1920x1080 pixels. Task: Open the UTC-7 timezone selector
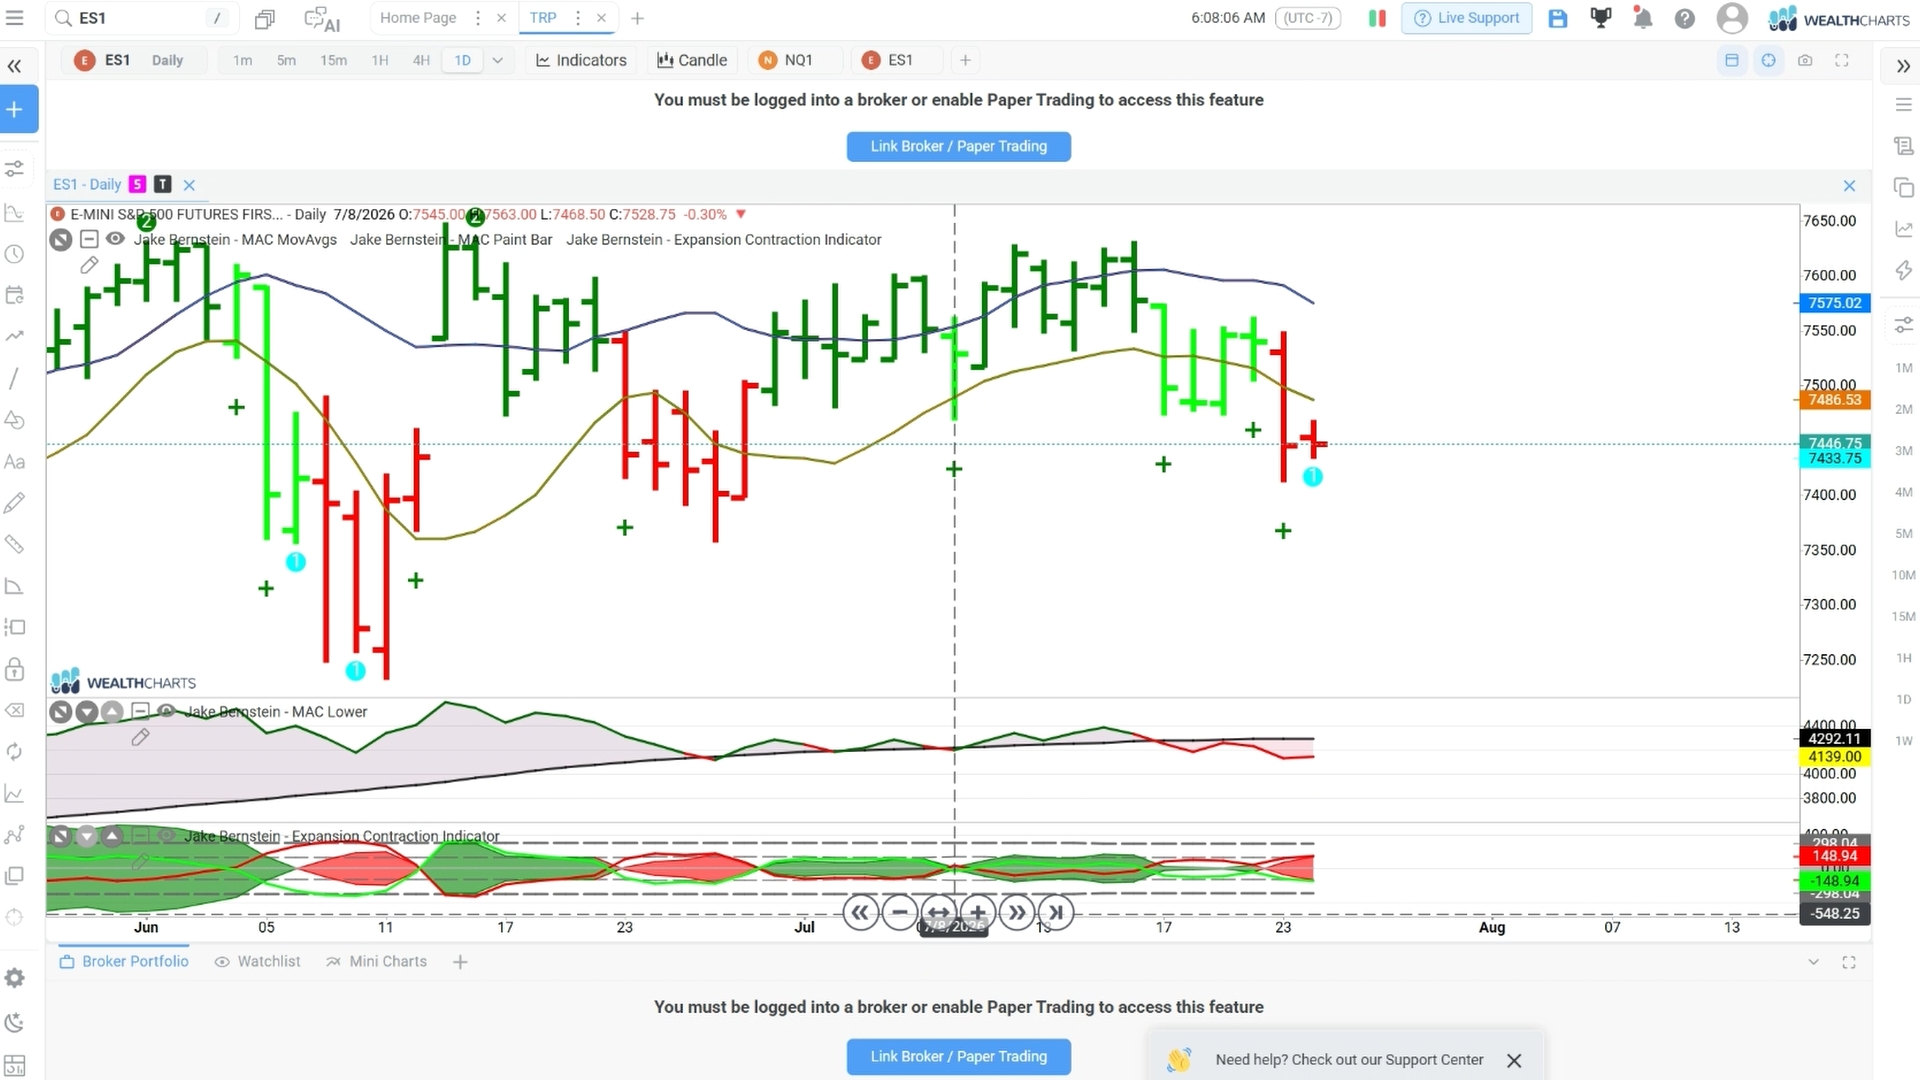point(1308,18)
